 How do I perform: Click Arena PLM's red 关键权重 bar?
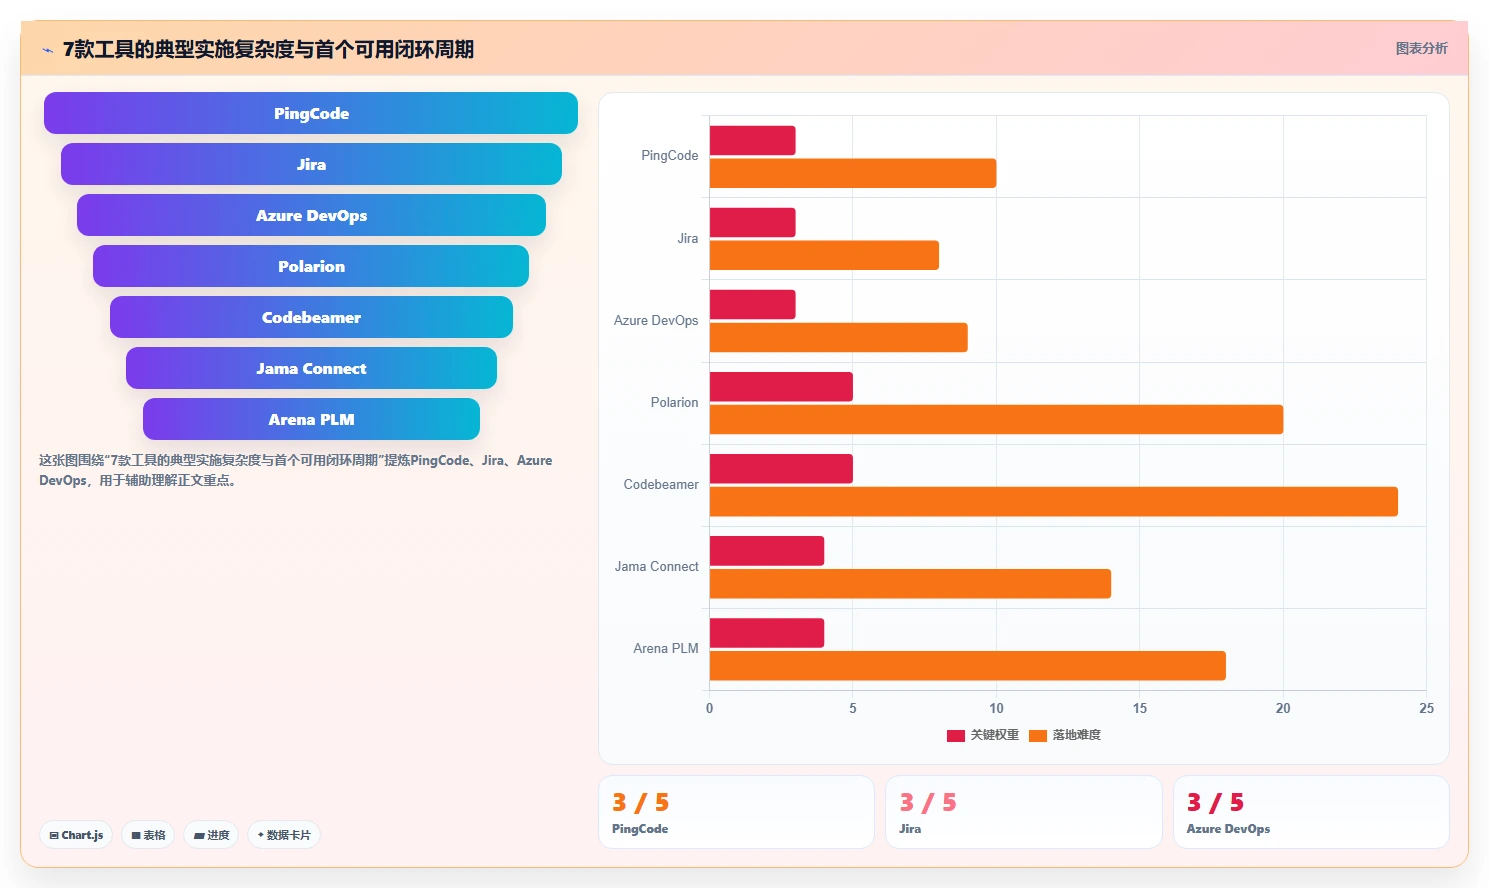tap(767, 632)
